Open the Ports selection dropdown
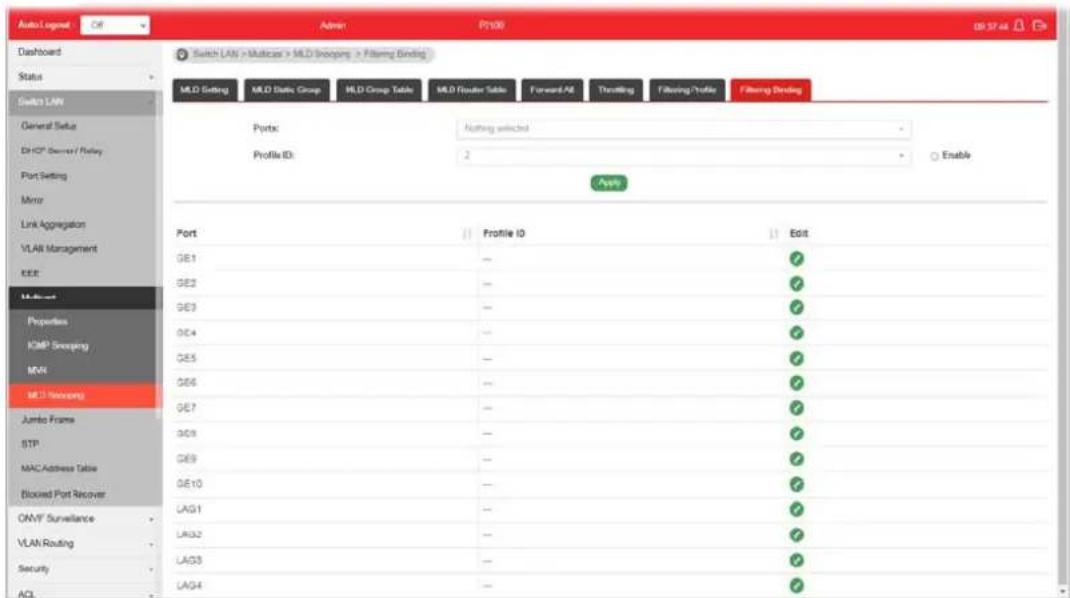 pyautogui.click(x=683, y=128)
